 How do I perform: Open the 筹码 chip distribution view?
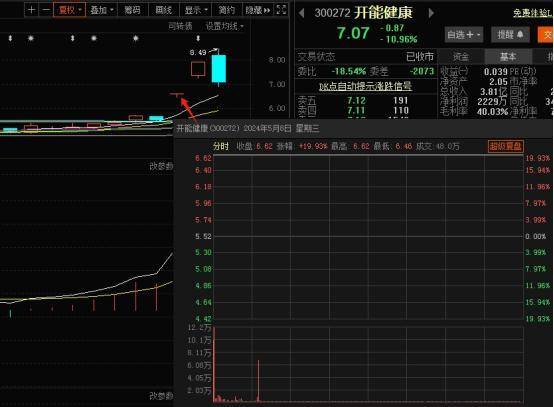tap(132, 10)
